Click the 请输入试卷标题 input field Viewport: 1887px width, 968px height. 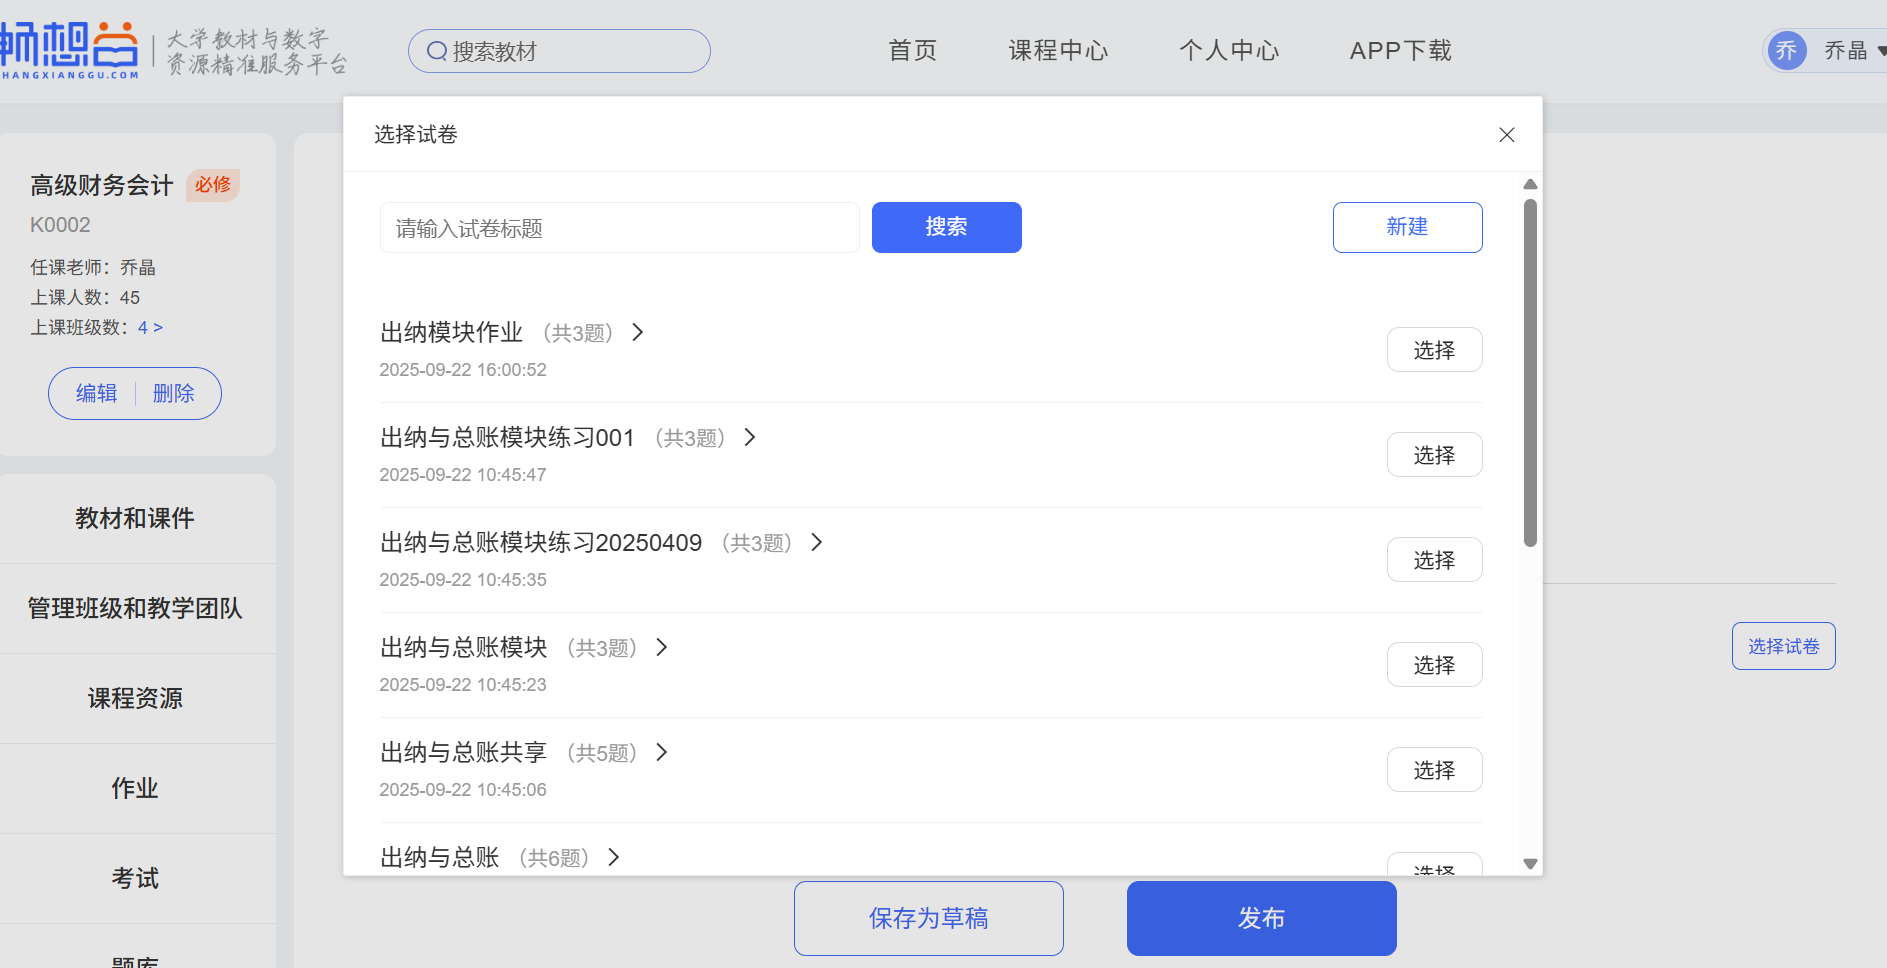(x=619, y=228)
